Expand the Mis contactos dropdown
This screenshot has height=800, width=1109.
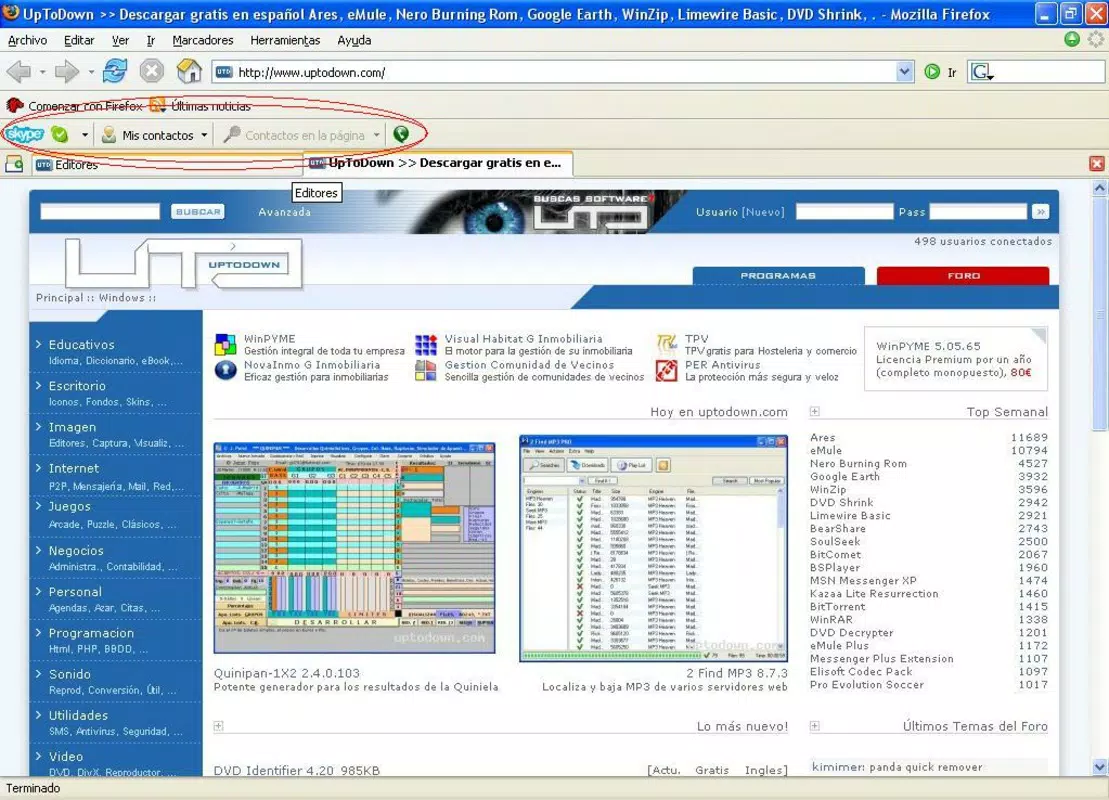click(204, 134)
